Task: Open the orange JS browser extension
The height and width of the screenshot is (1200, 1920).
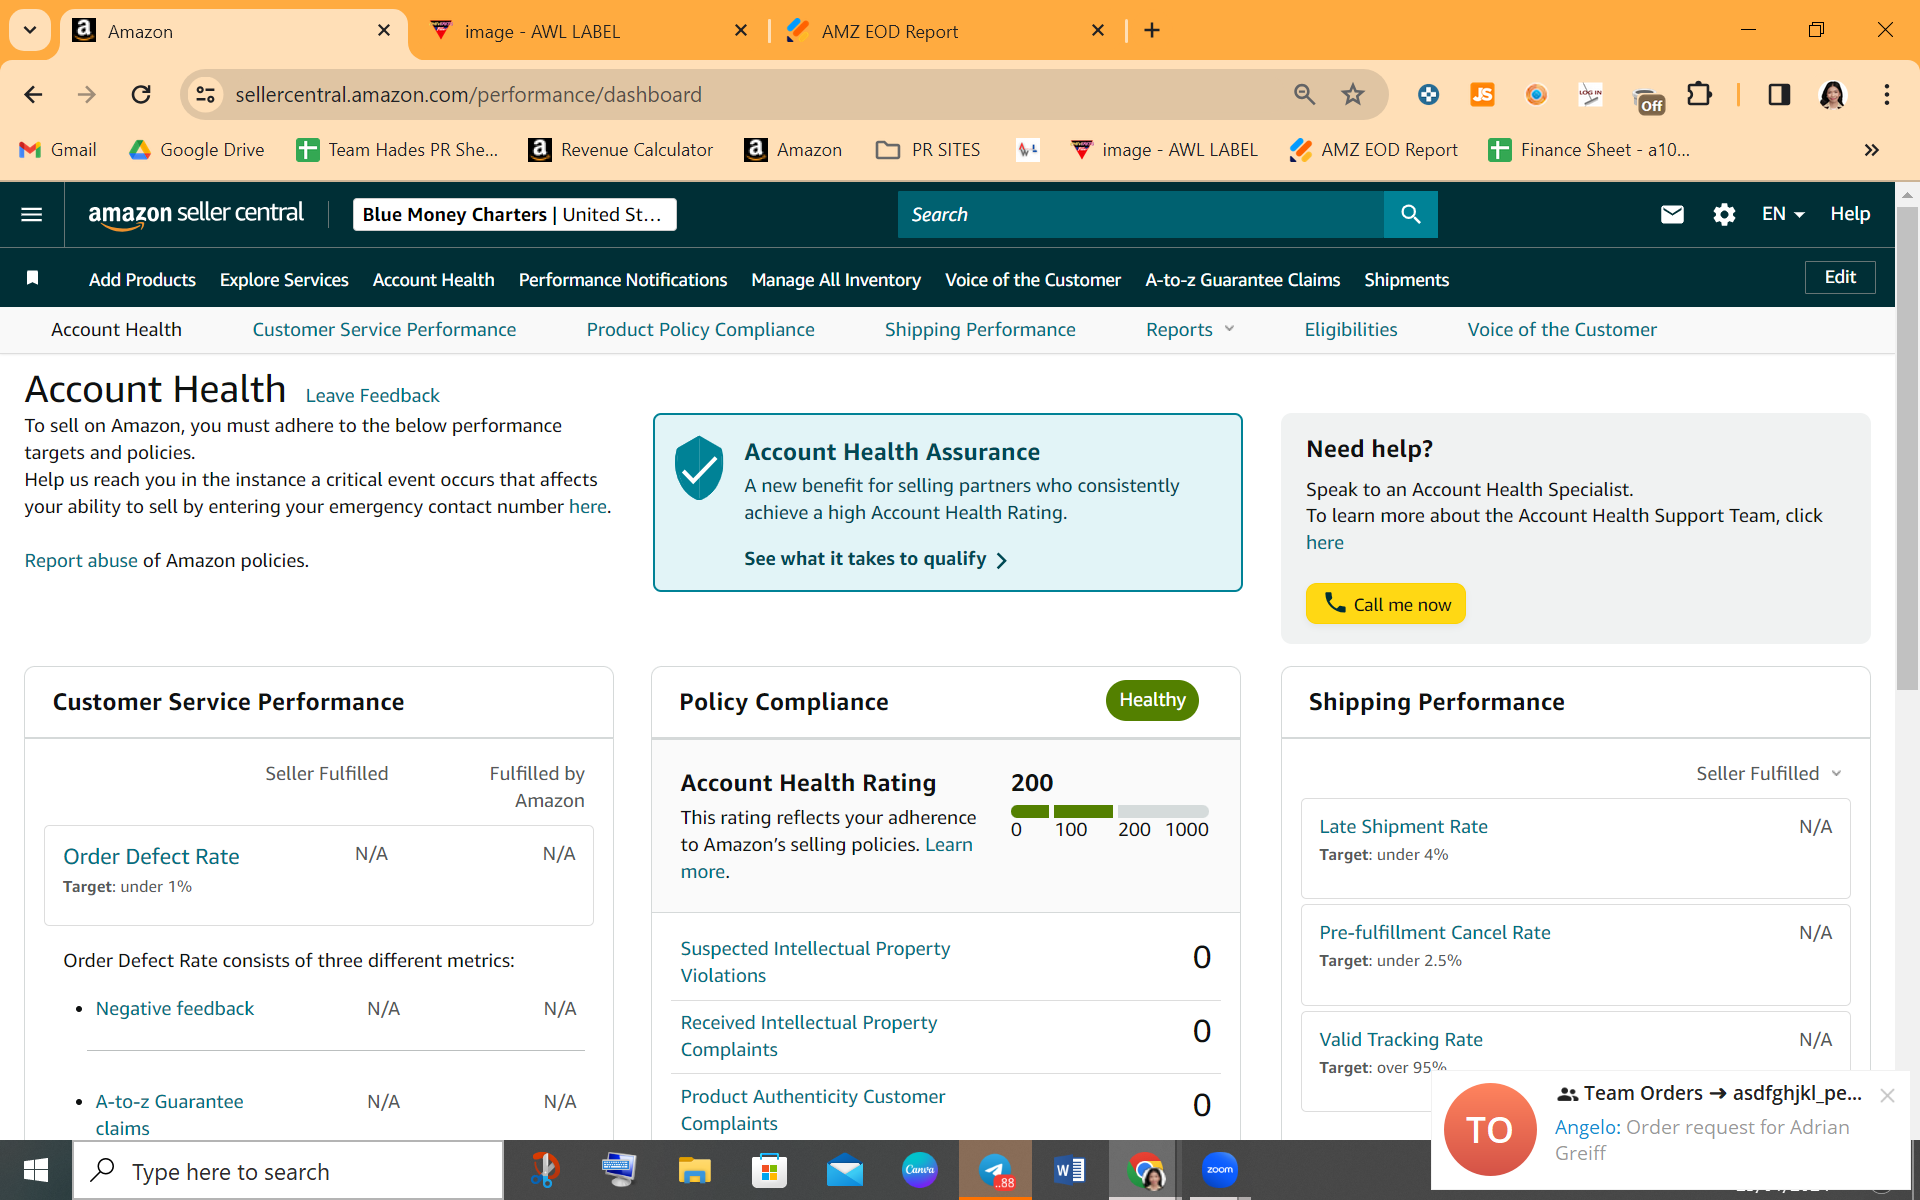Action: pos(1482,95)
